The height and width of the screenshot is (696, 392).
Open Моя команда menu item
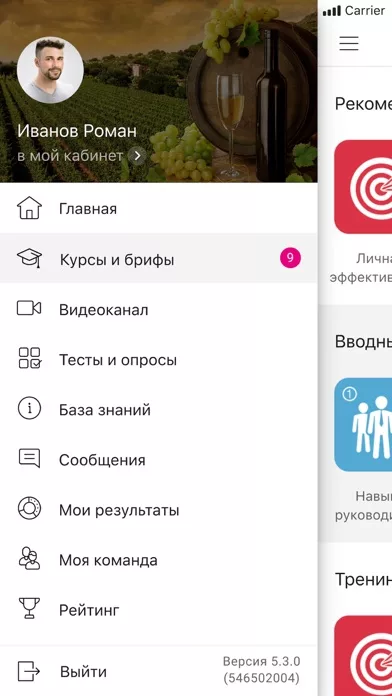(158, 559)
